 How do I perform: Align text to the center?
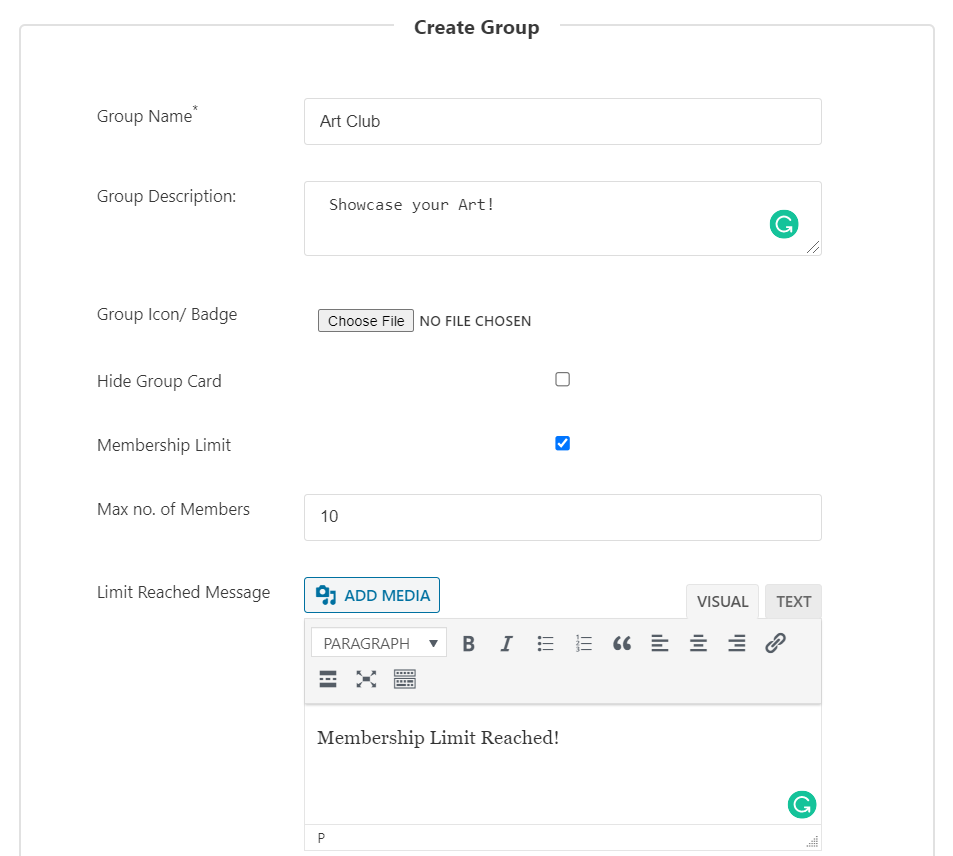coord(697,643)
